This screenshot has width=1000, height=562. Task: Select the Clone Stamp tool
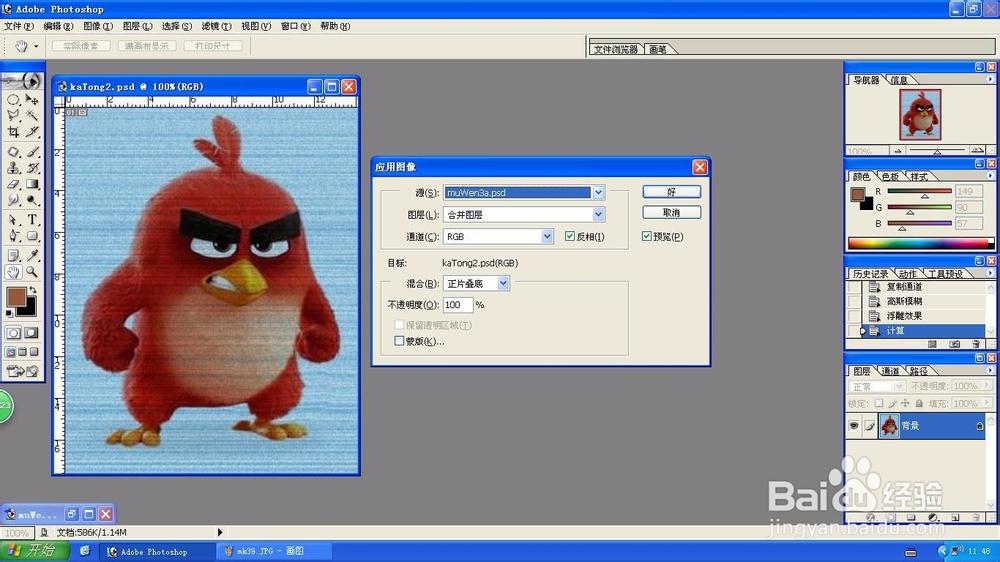(x=13, y=168)
